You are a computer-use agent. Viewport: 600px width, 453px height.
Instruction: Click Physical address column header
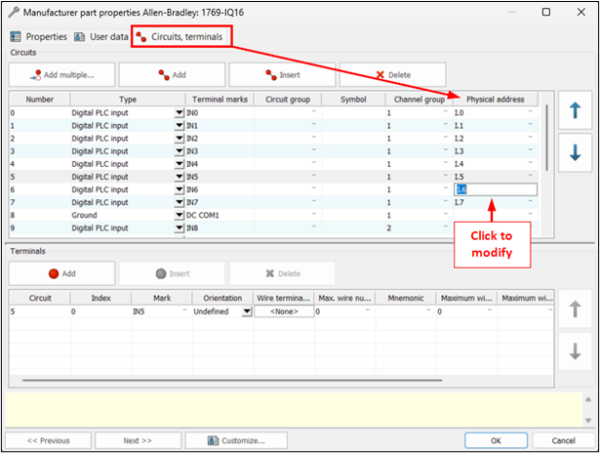coord(496,99)
